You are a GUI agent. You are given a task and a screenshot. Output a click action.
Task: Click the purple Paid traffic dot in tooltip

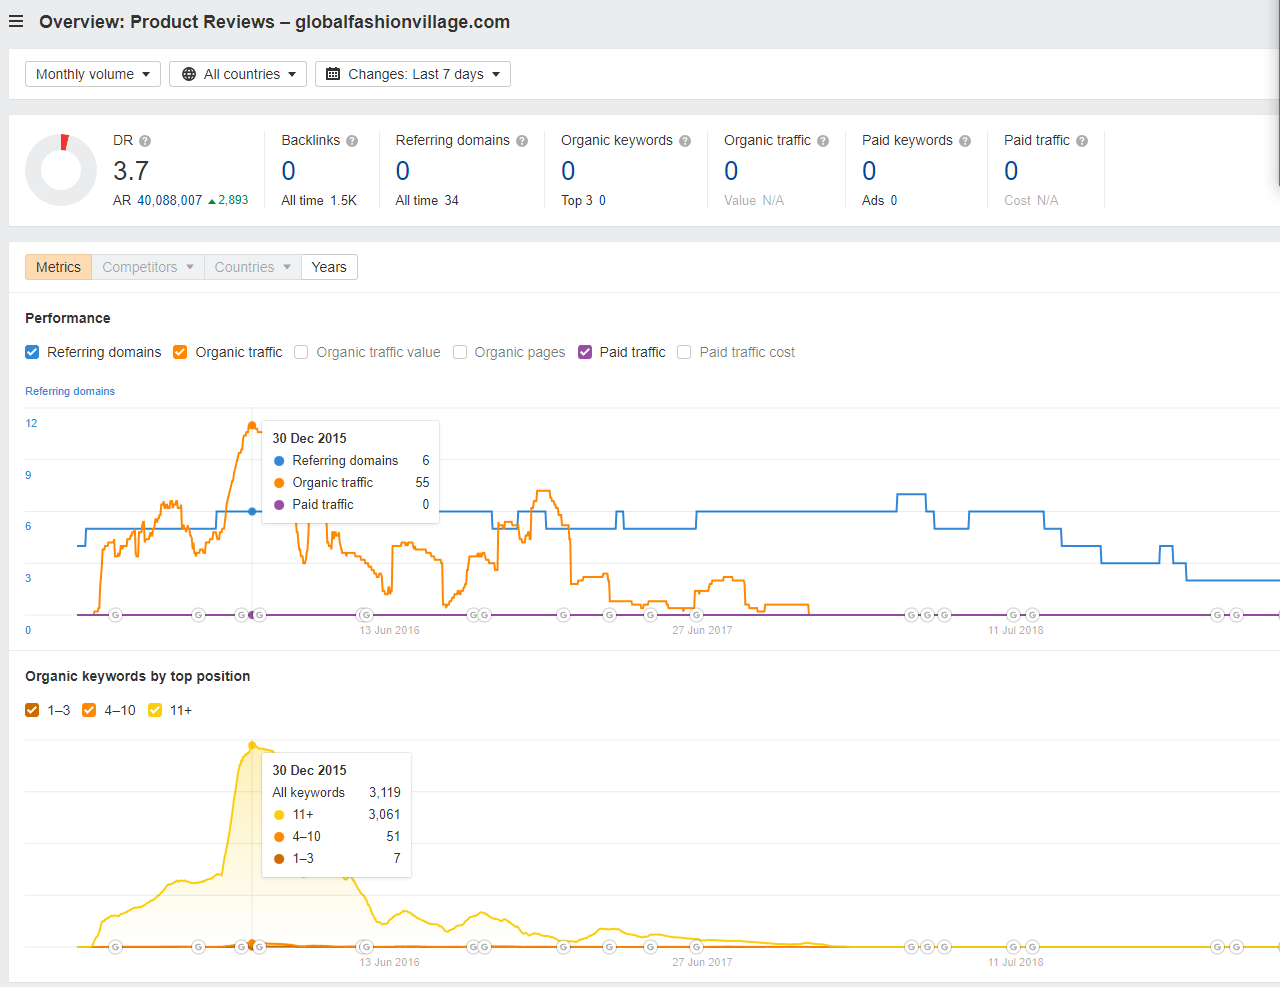(279, 505)
